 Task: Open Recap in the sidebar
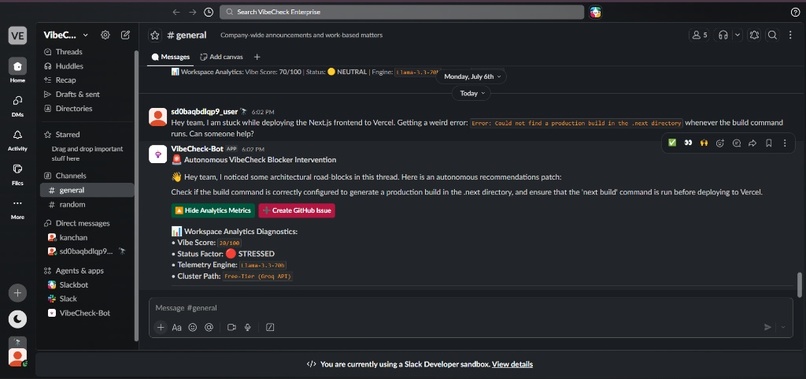[x=66, y=80]
